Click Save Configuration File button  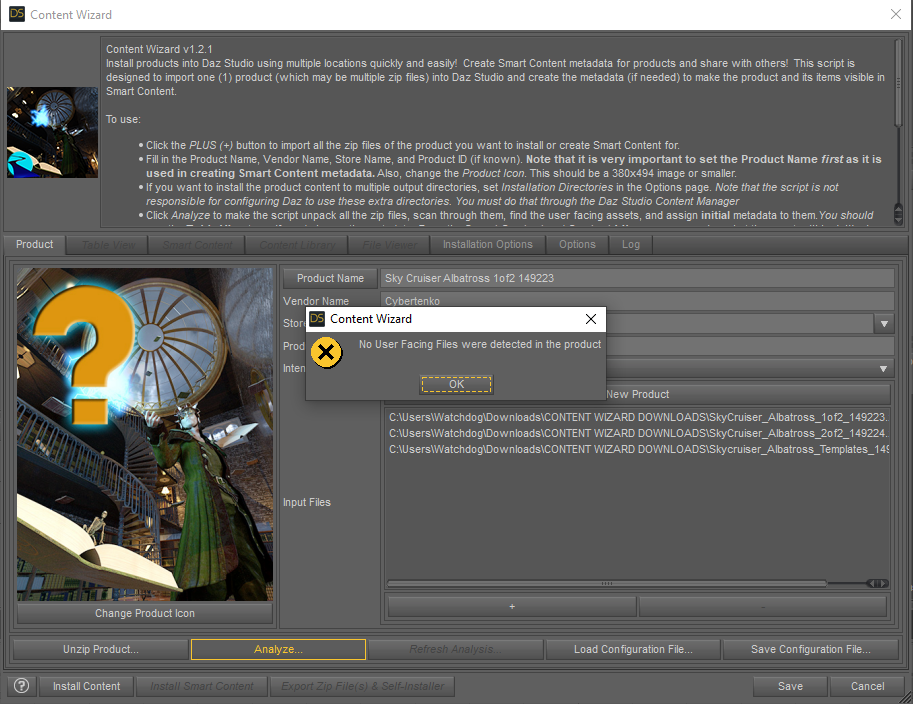point(811,649)
